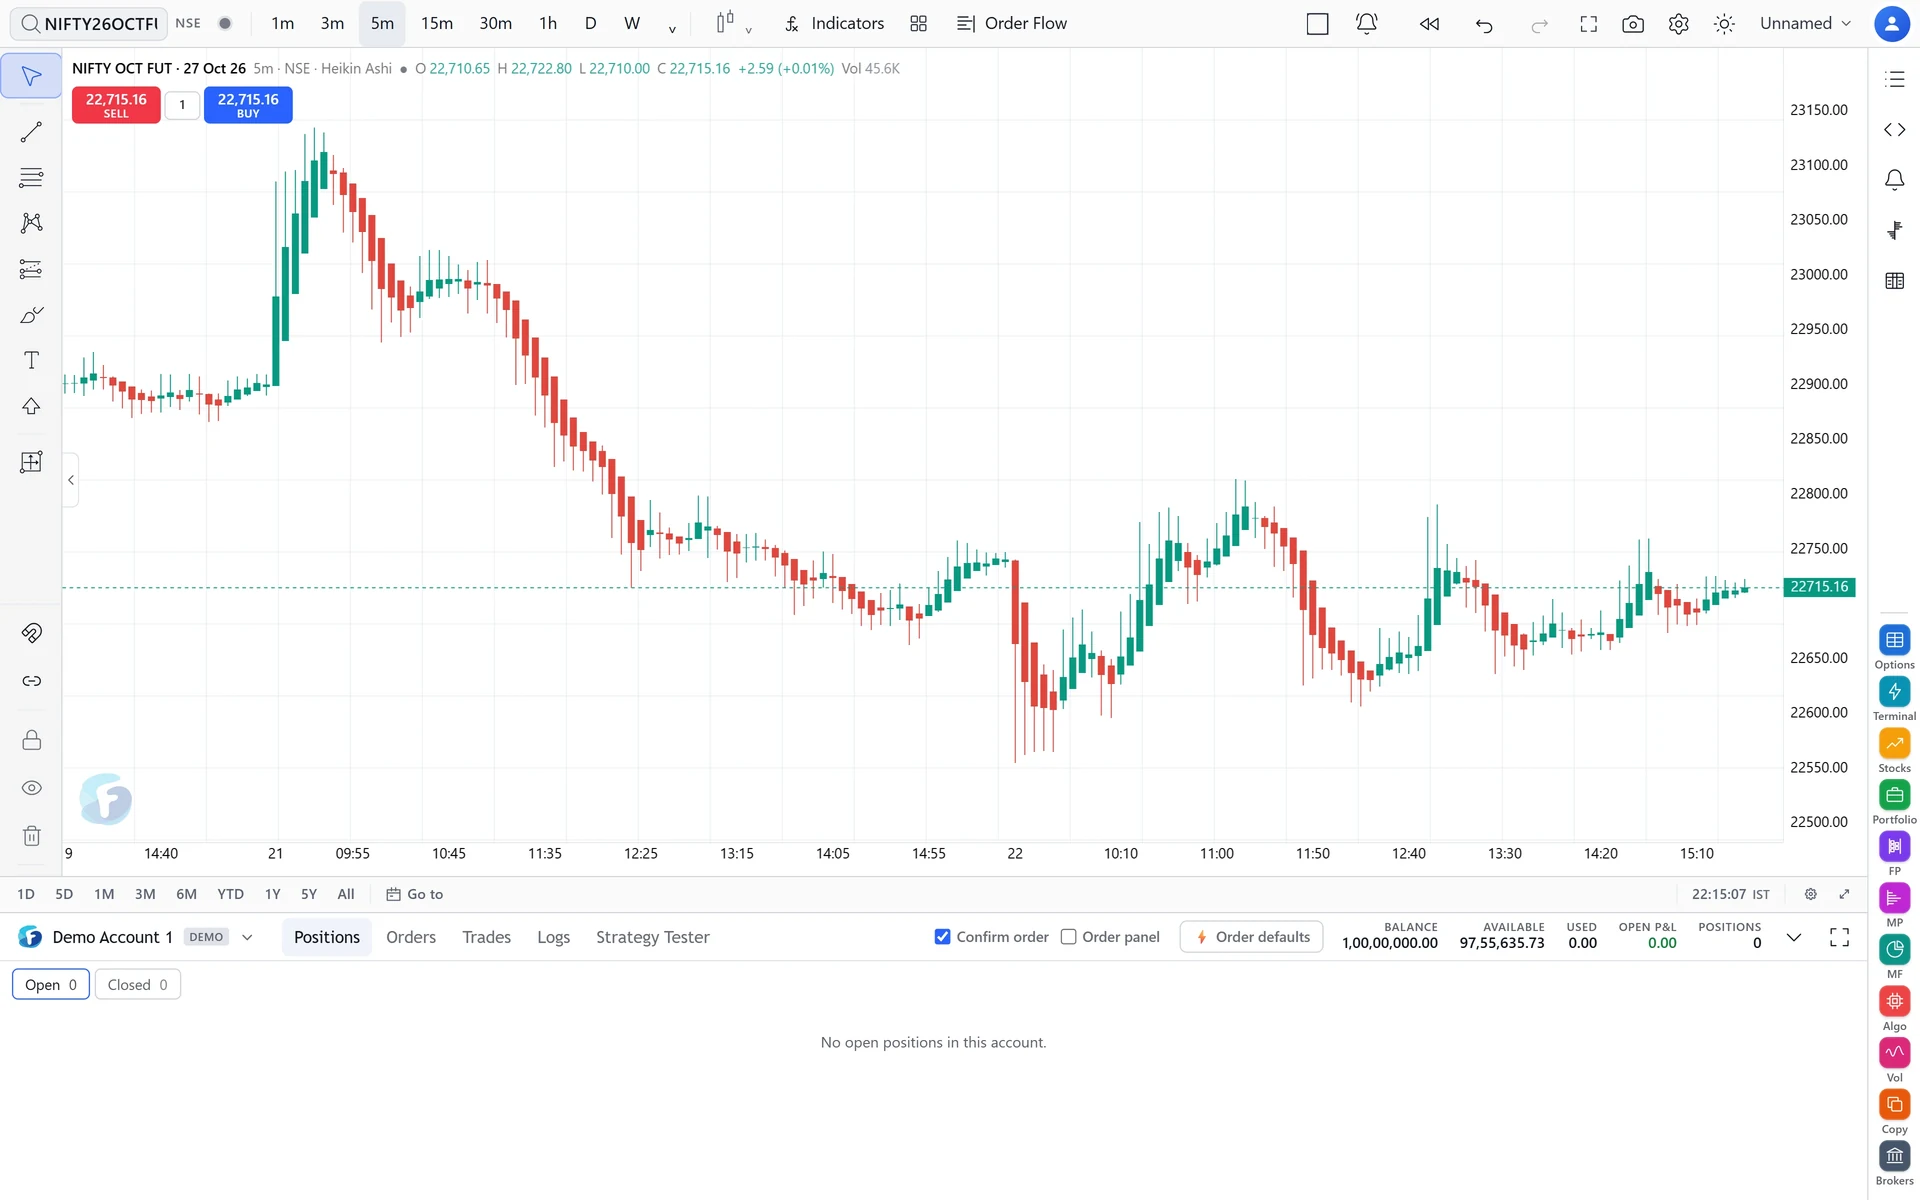Select the Closed positions tab
This screenshot has height=1200, width=1920.
[138, 985]
